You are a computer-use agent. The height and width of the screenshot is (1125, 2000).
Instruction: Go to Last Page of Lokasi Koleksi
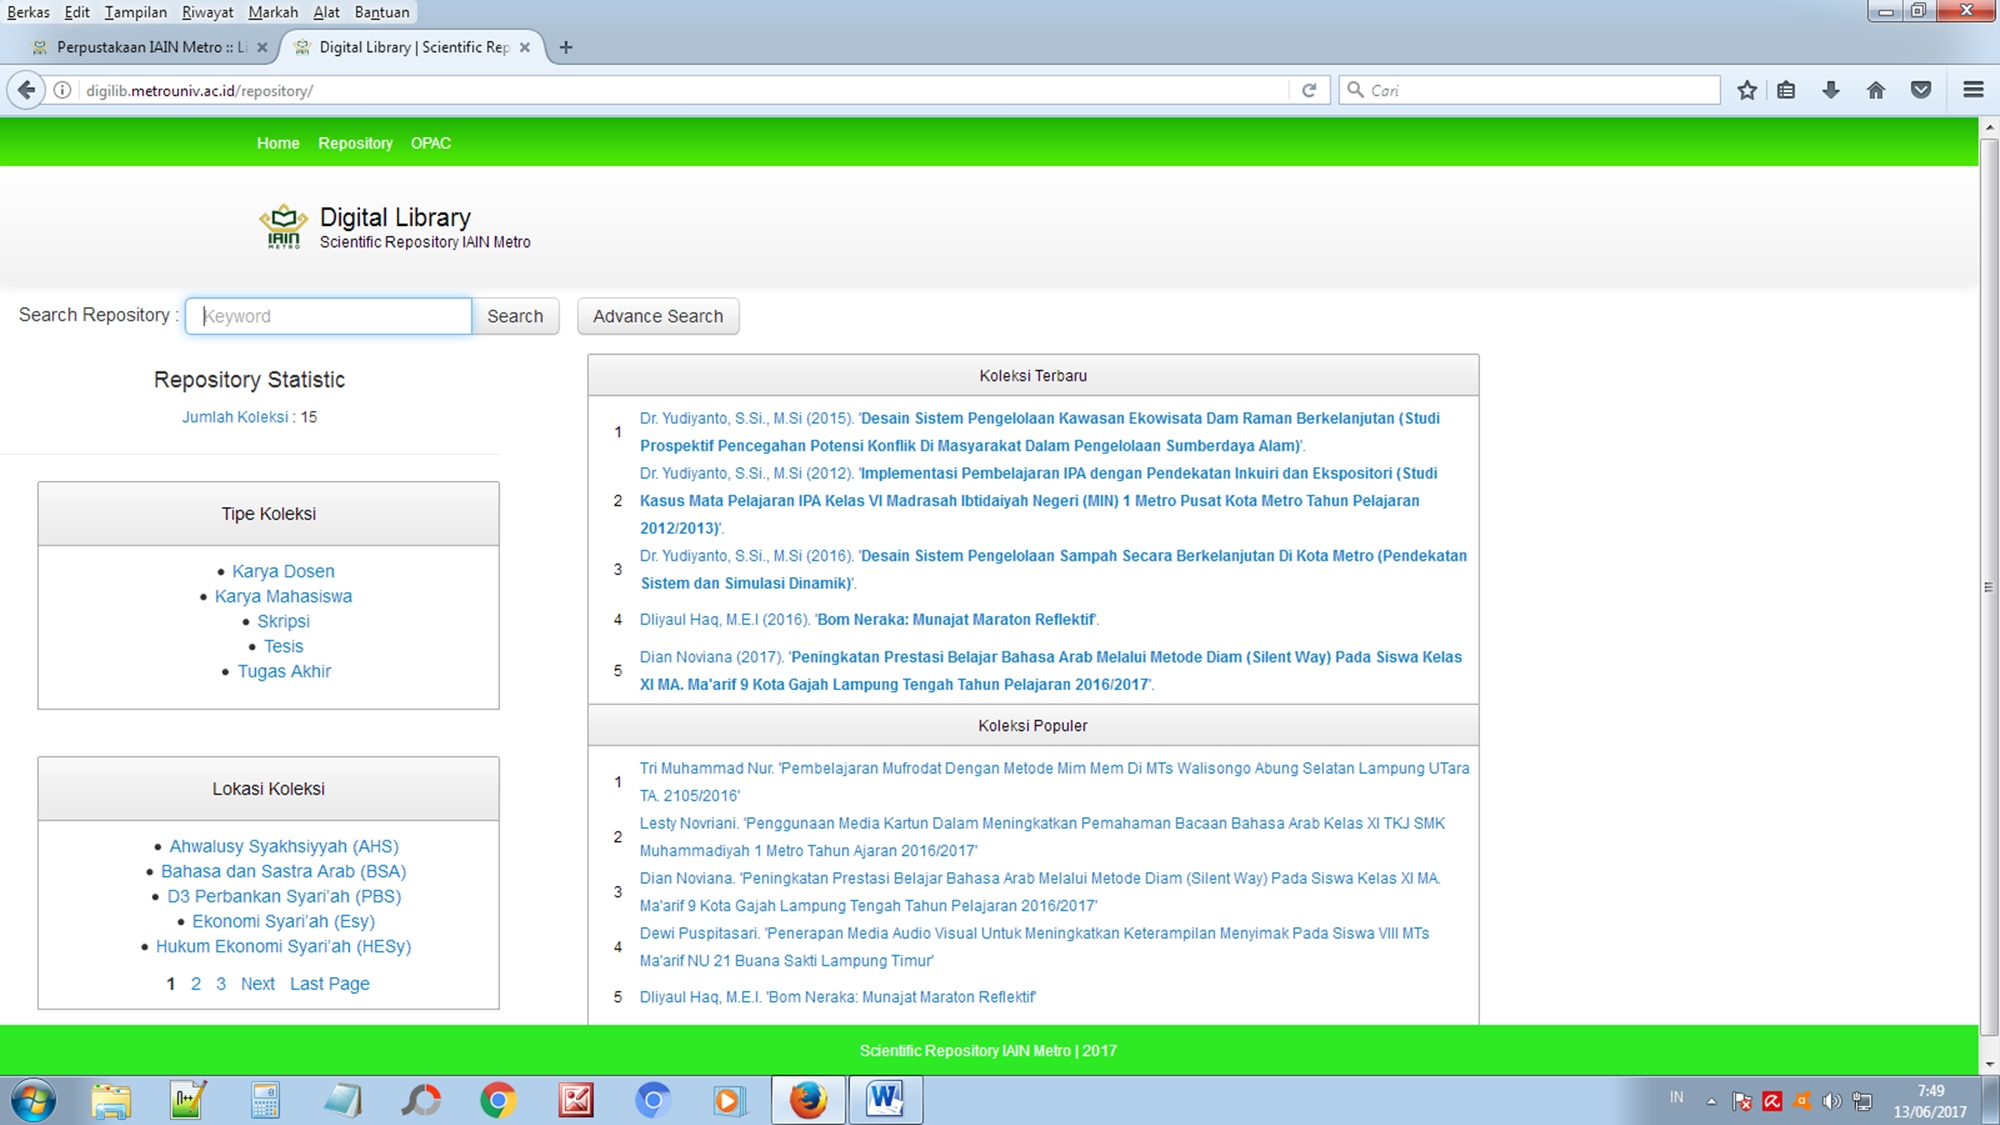329,984
